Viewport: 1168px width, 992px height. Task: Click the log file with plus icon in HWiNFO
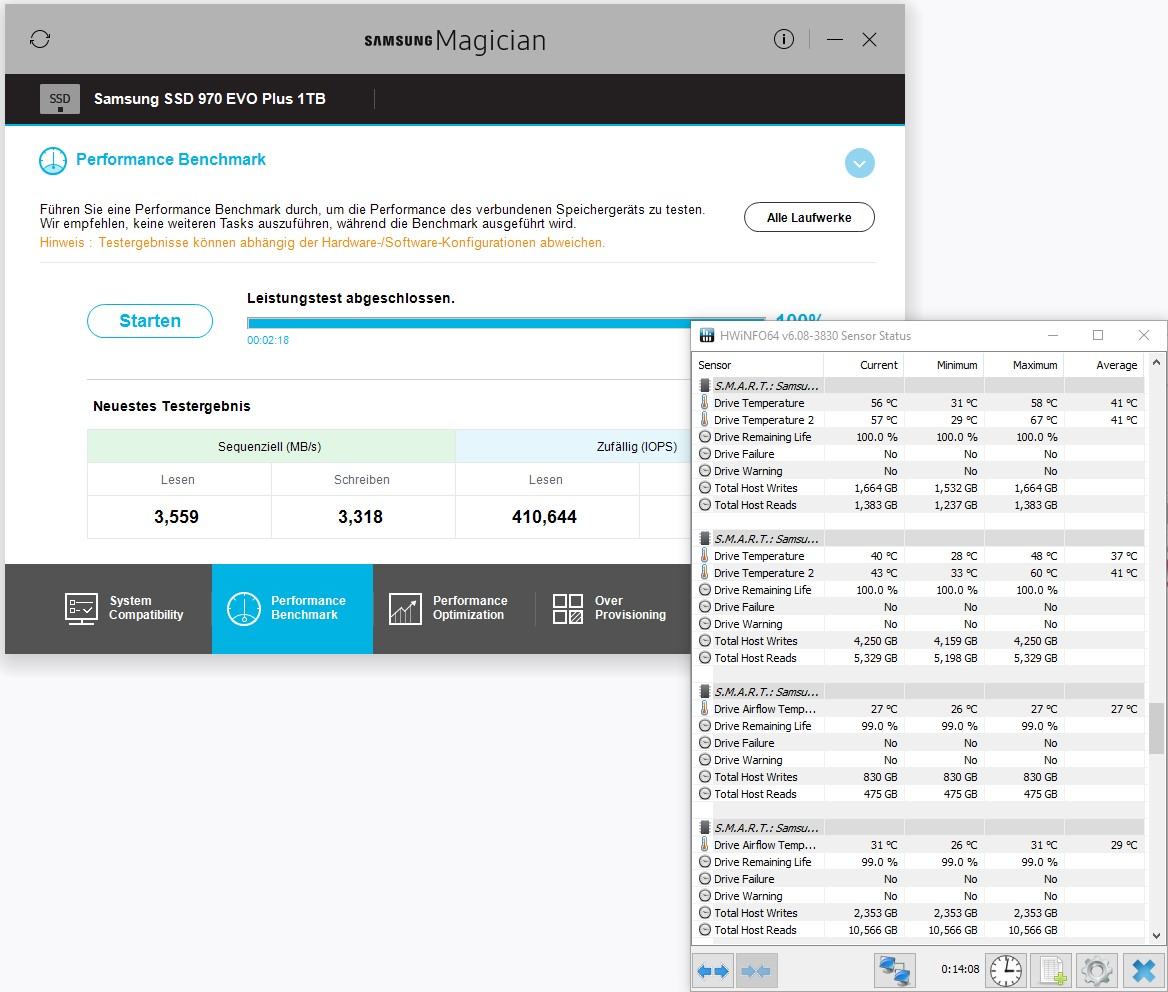pyautogui.click(x=1053, y=970)
